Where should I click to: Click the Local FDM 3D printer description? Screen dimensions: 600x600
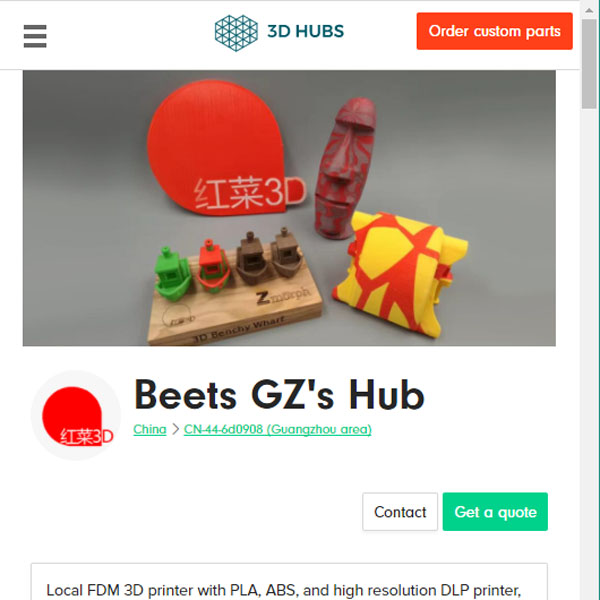click(284, 590)
